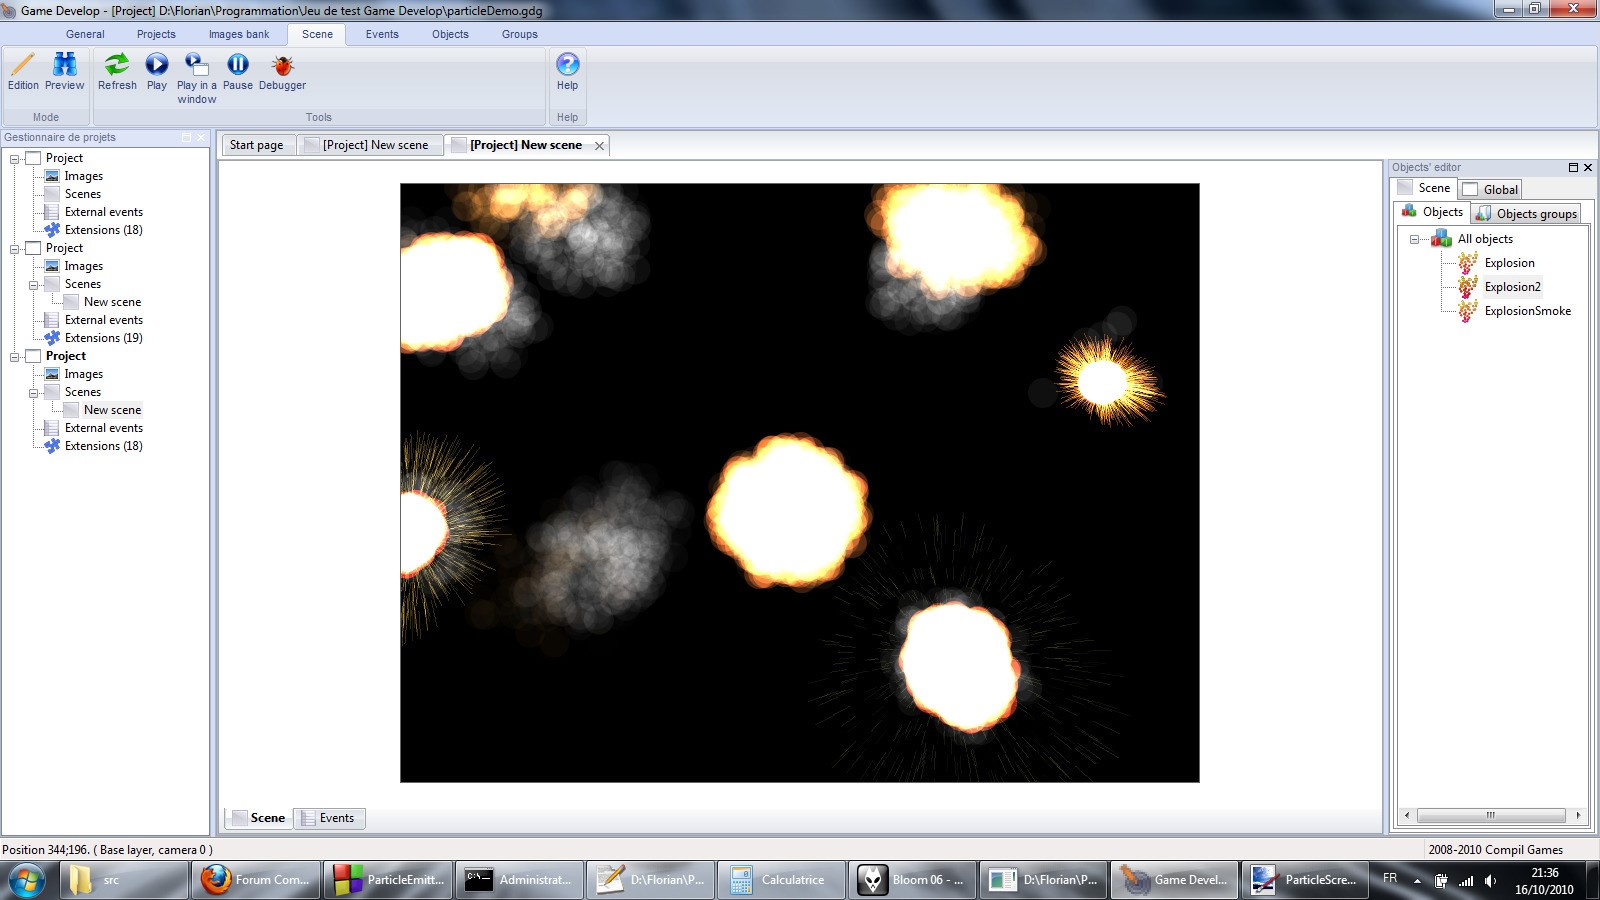Select the bold Project entry
Screen dimensions: 1600x900
66,356
